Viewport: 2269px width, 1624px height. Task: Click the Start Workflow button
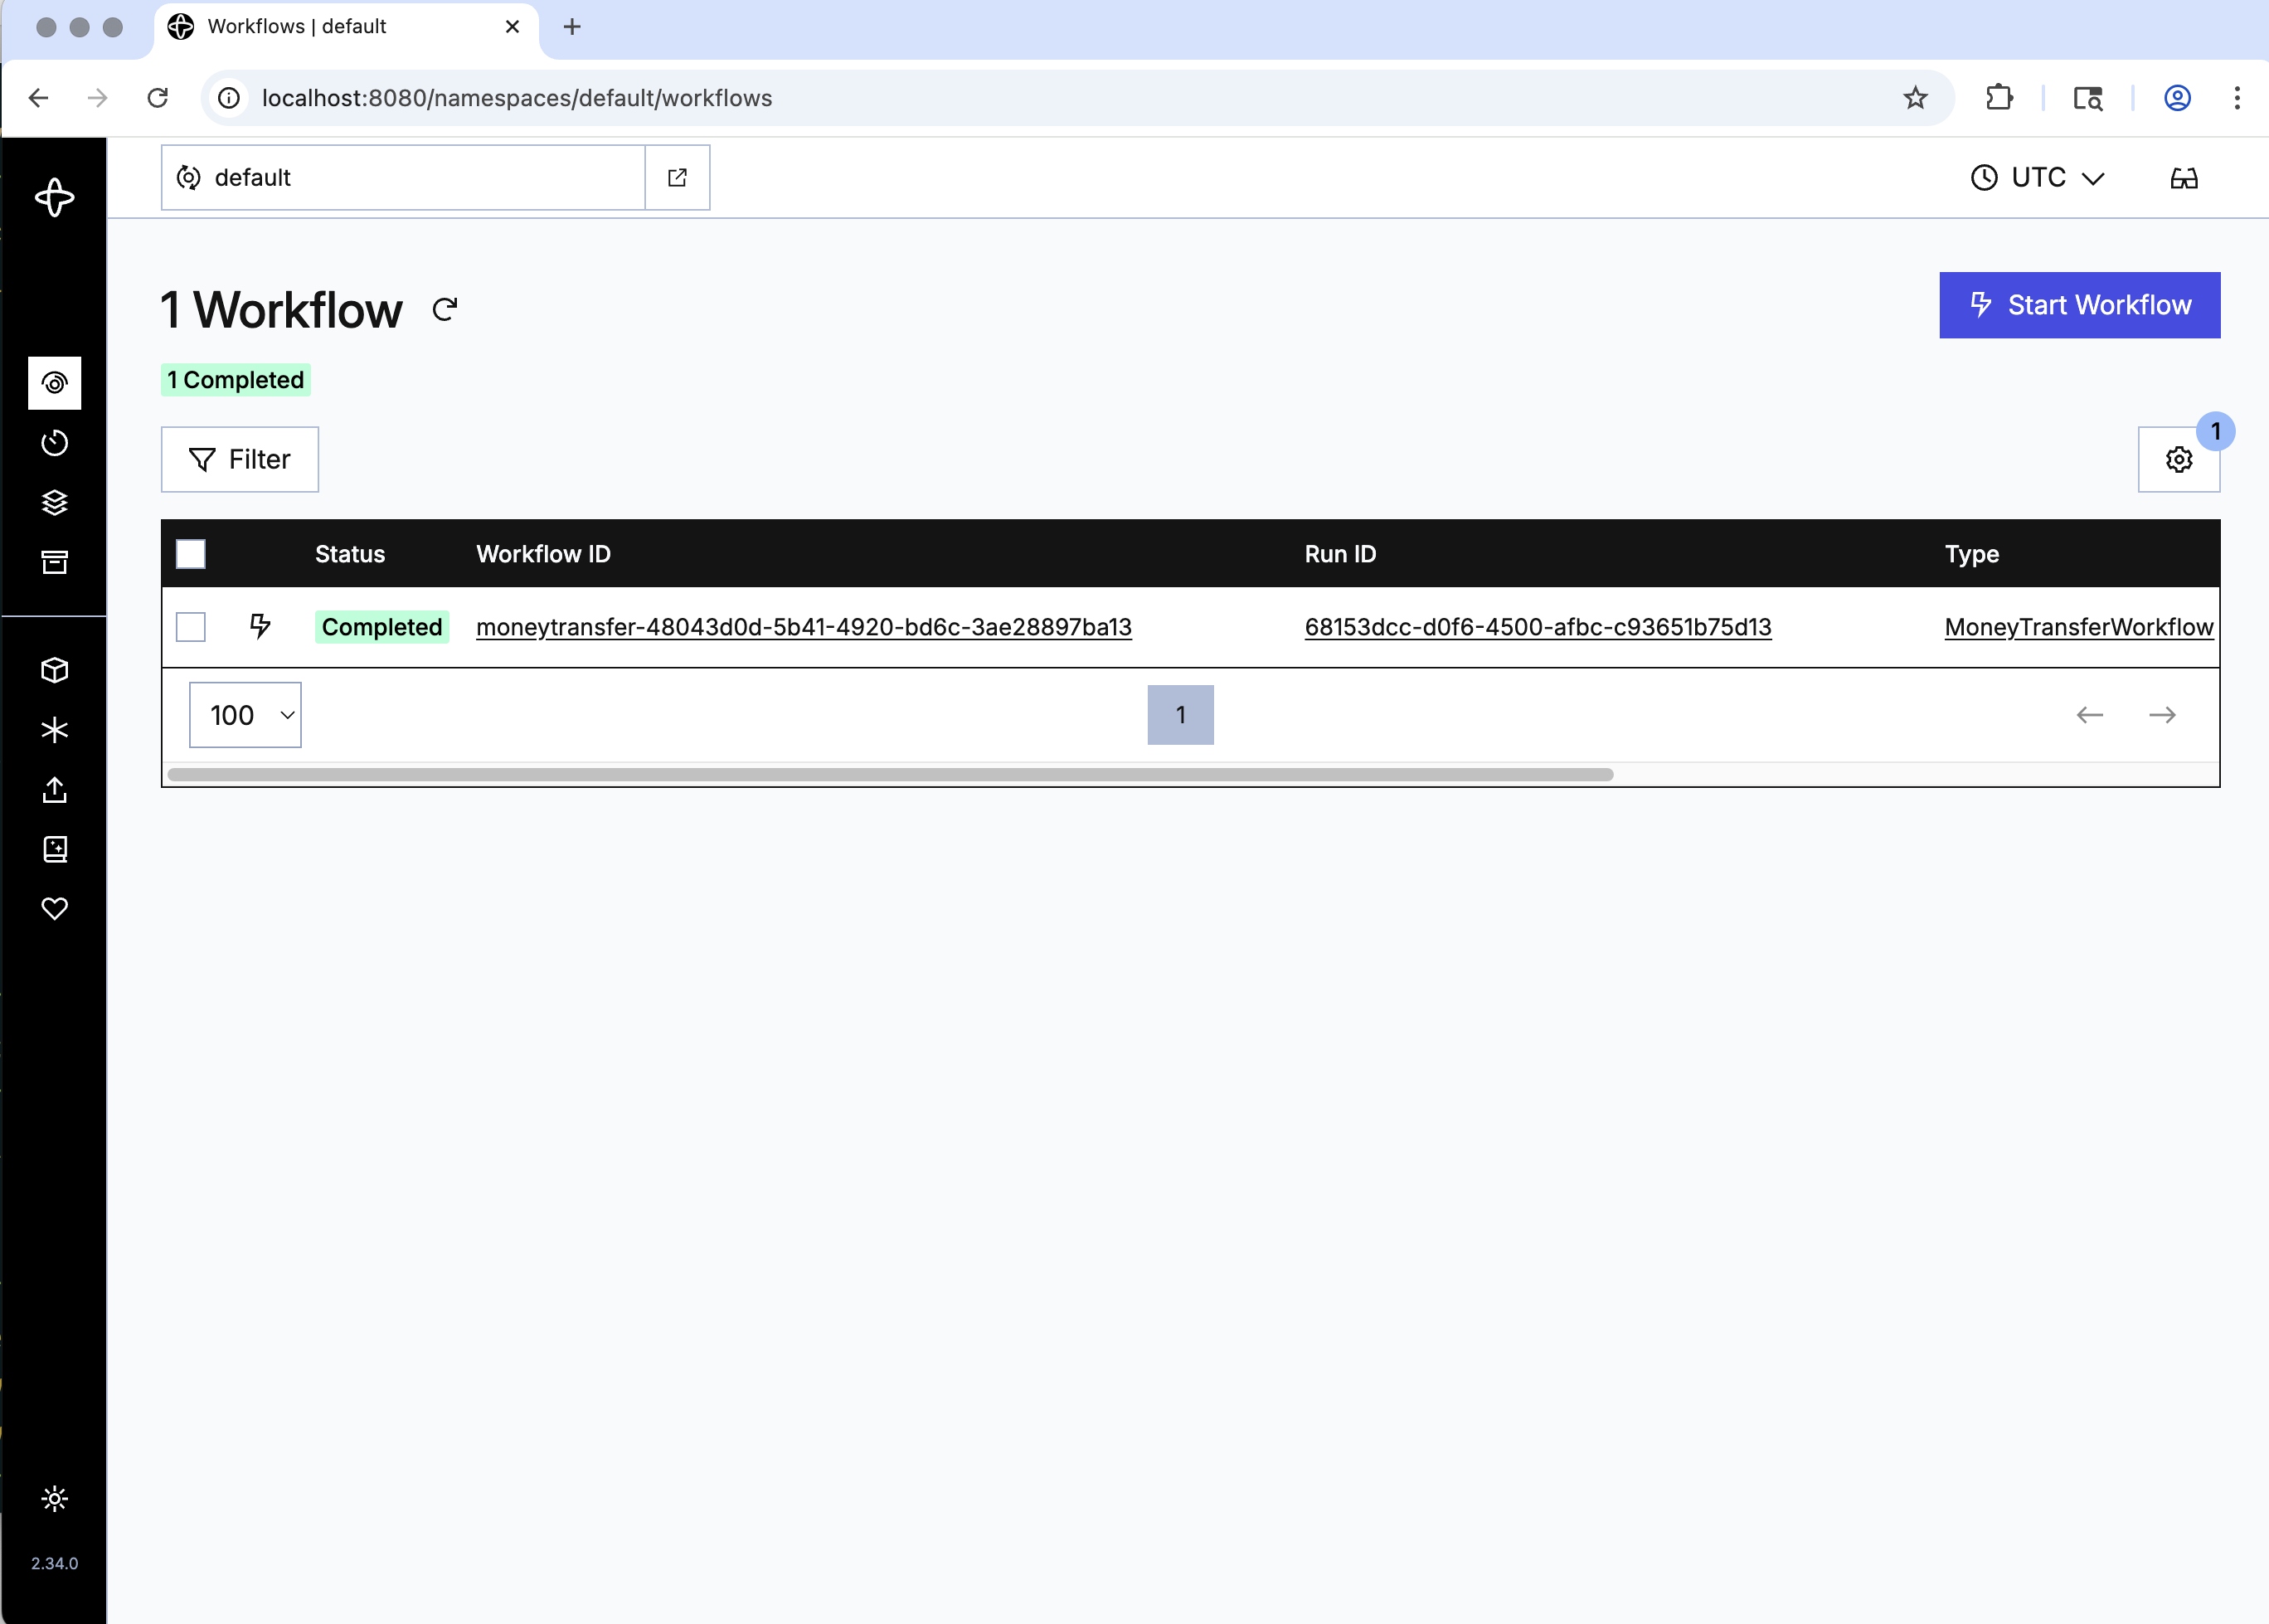2079,305
